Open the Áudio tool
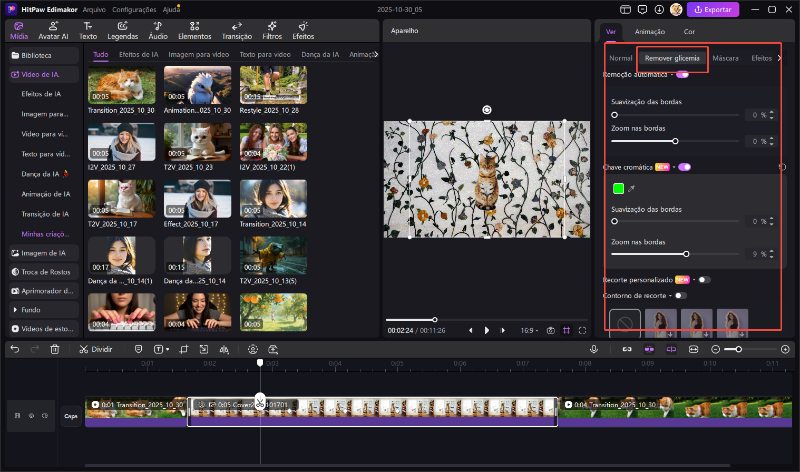This screenshot has height=472, width=800. 158,31
